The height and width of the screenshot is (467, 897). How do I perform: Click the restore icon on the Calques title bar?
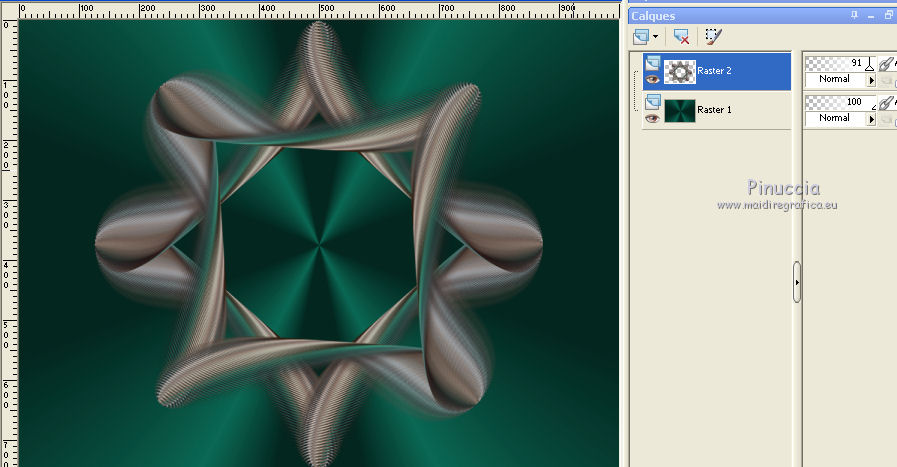[888, 15]
